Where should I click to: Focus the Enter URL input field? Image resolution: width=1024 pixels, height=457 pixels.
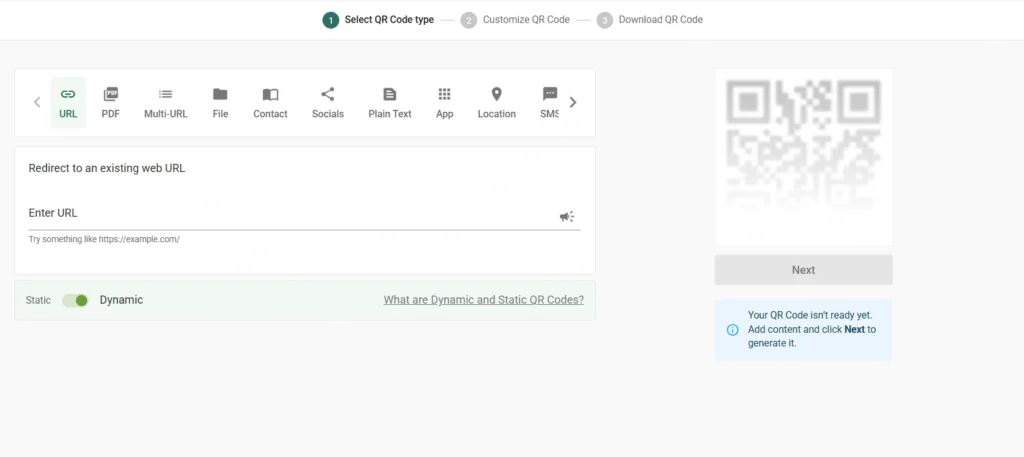click(x=290, y=214)
